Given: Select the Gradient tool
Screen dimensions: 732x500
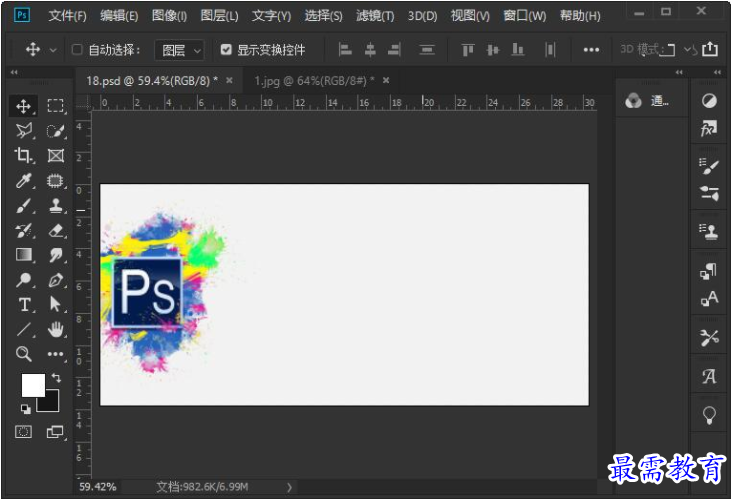Looking at the screenshot, I should click(23, 255).
